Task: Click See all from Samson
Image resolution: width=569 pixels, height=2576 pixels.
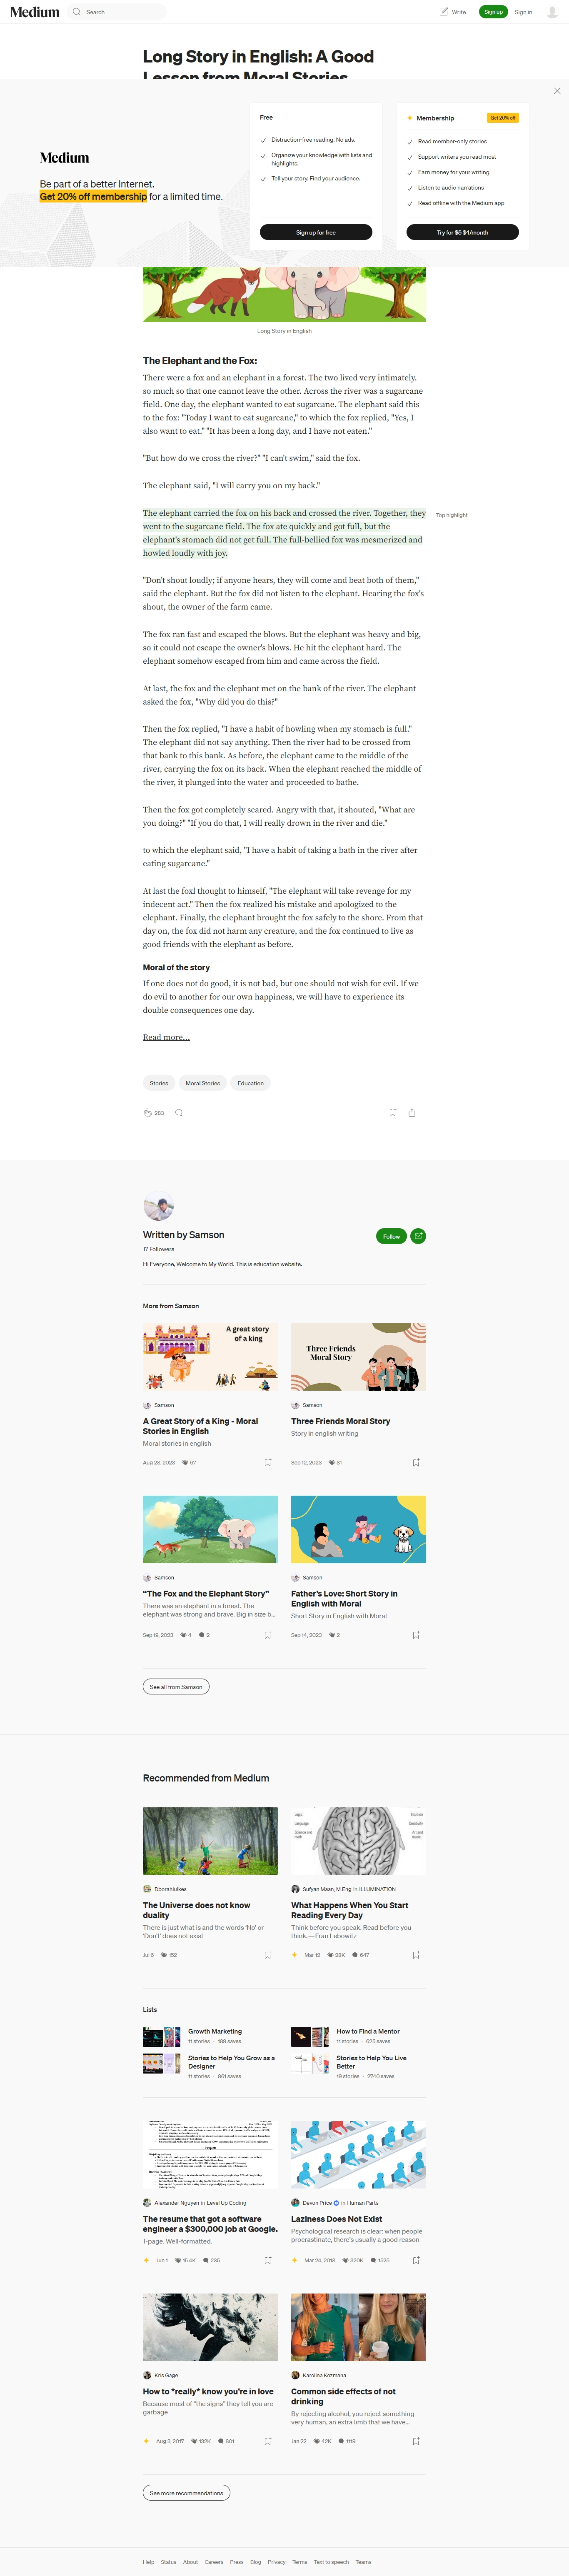Action: 176,1687
